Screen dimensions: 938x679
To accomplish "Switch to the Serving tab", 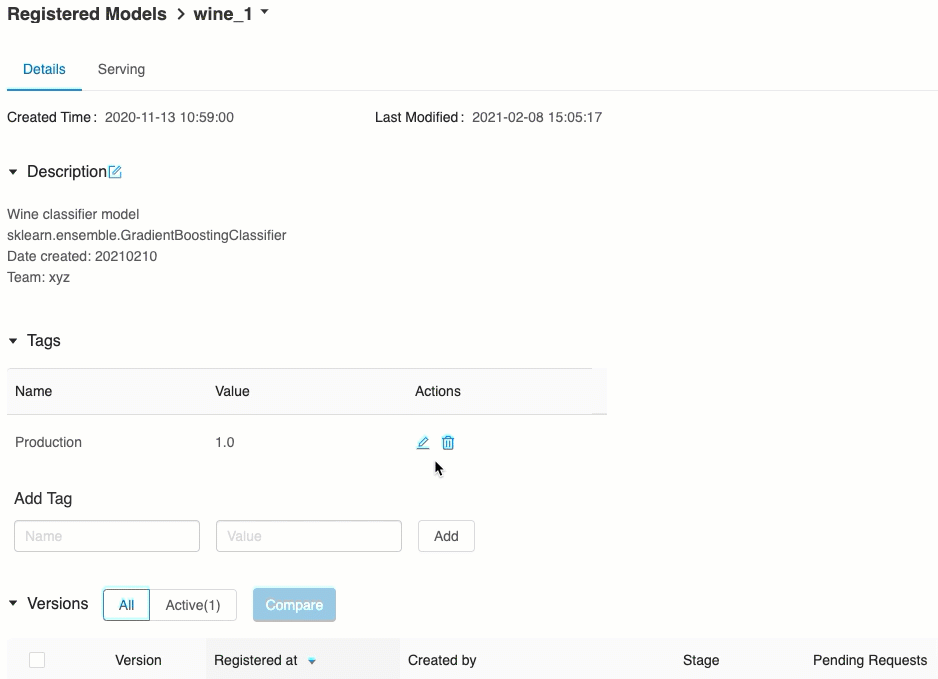I will pyautogui.click(x=121, y=69).
